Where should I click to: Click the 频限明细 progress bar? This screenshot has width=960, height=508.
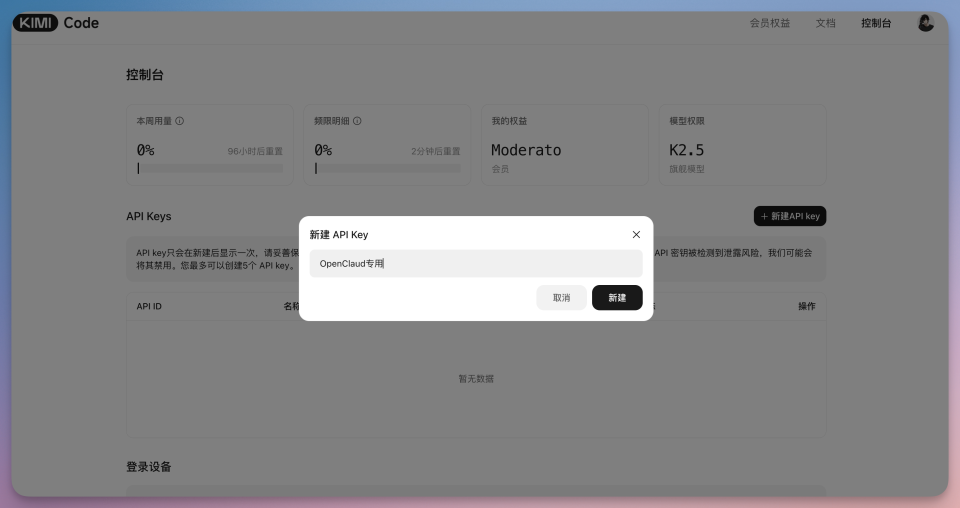tap(387, 168)
